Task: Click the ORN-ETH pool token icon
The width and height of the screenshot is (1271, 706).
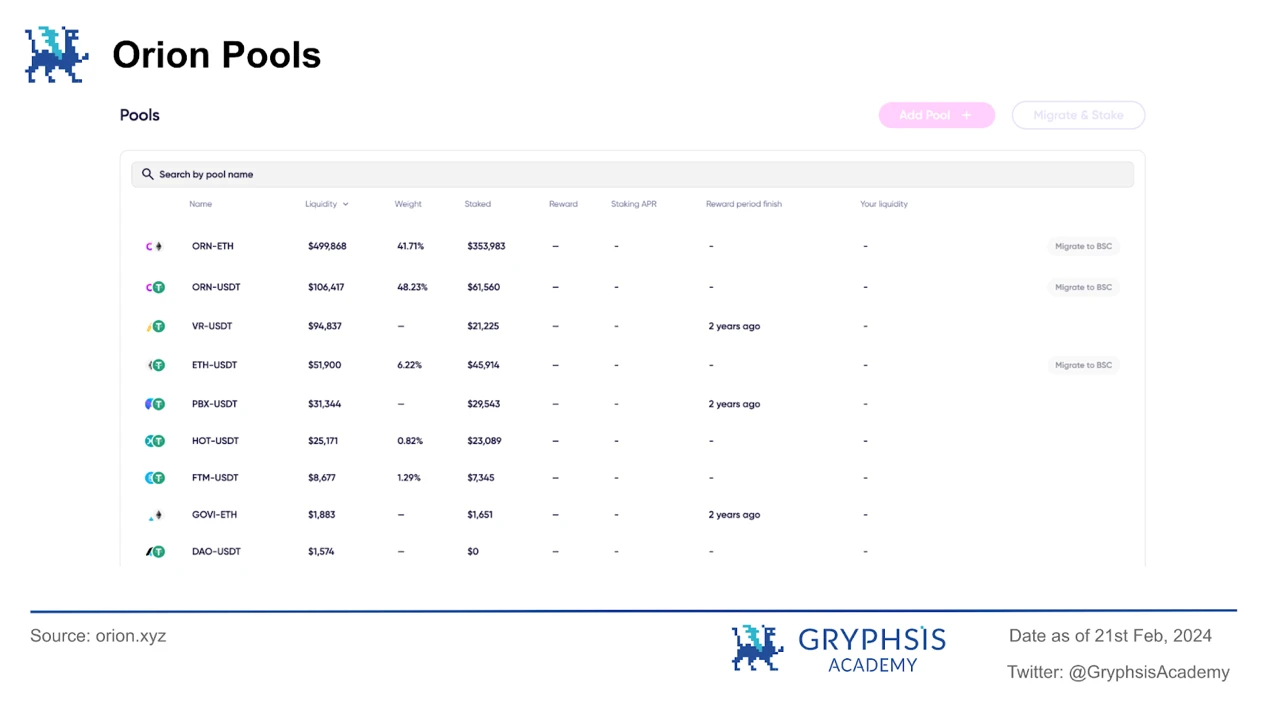Action: tap(154, 246)
